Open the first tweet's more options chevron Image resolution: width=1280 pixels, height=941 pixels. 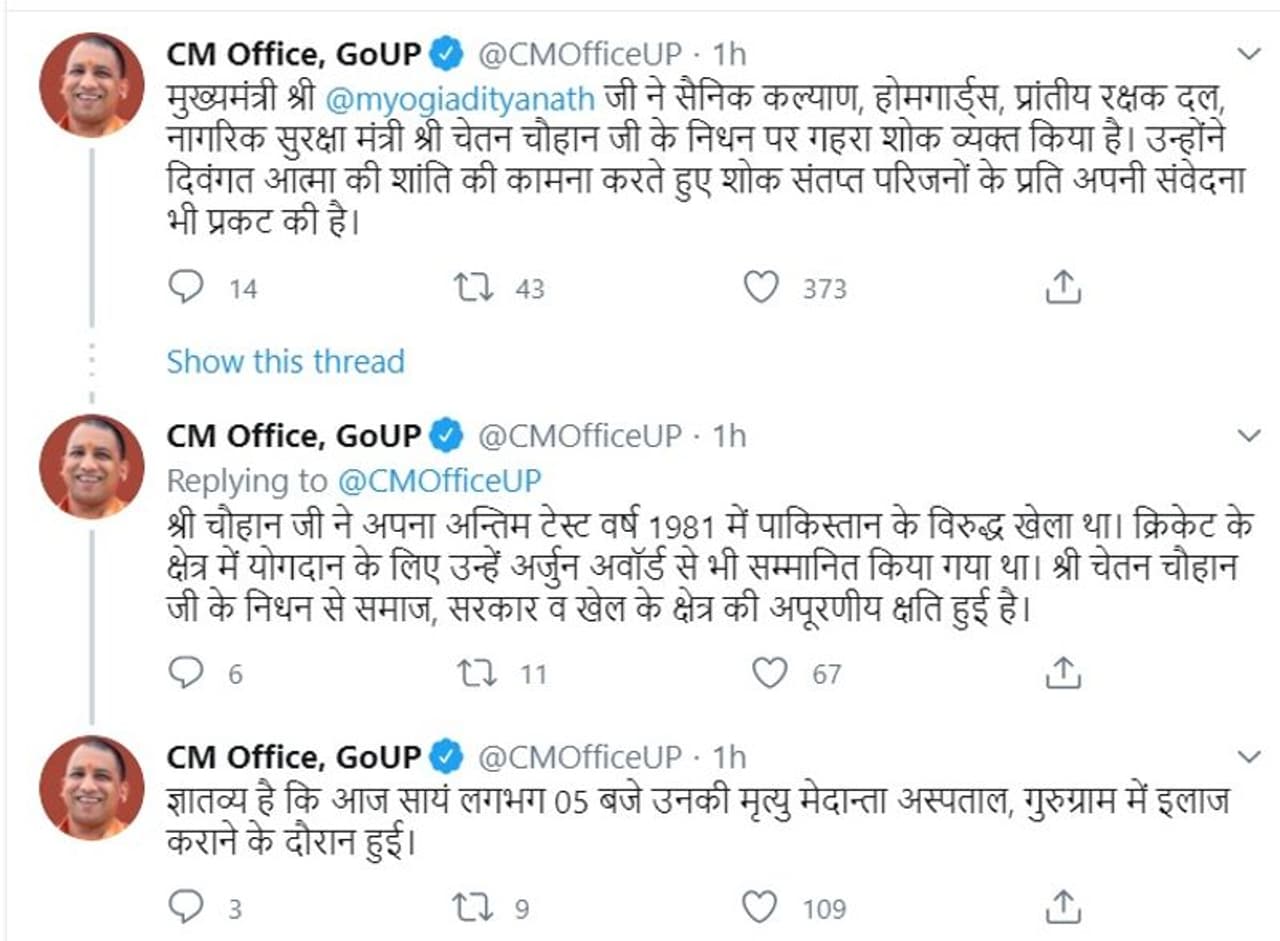(x=1249, y=53)
